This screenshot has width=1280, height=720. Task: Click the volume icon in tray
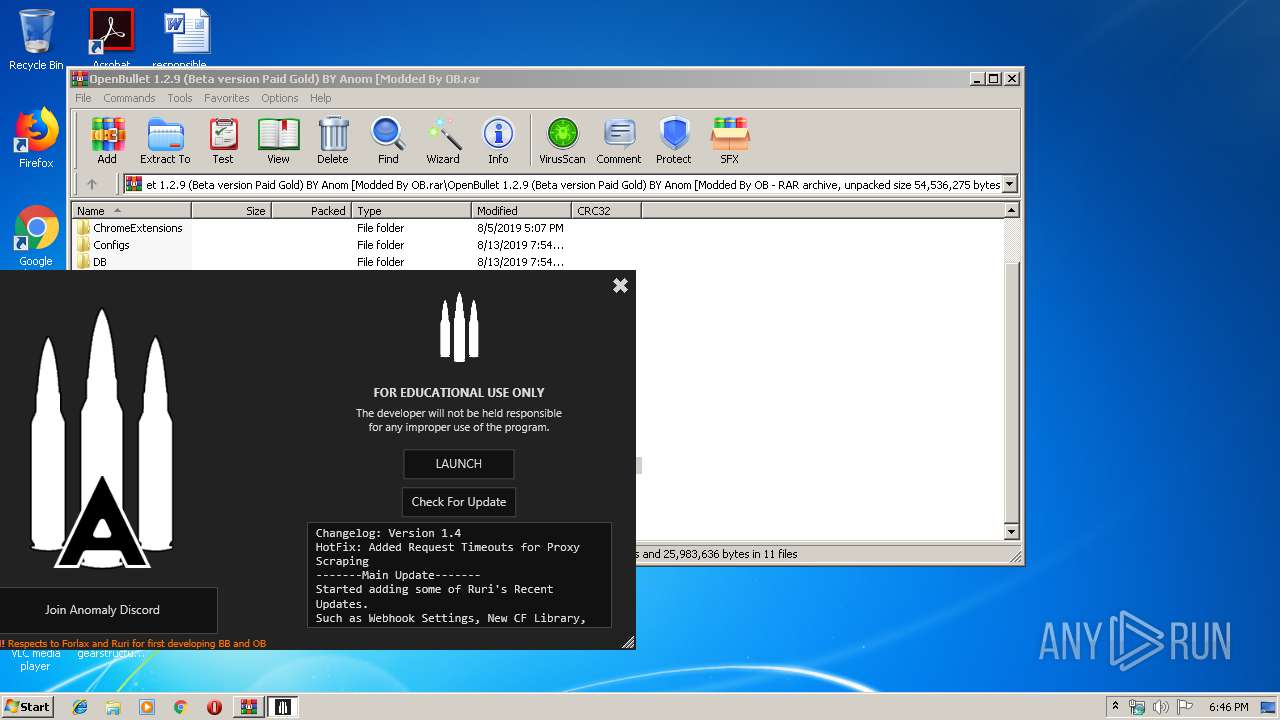click(x=1160, y=707)
